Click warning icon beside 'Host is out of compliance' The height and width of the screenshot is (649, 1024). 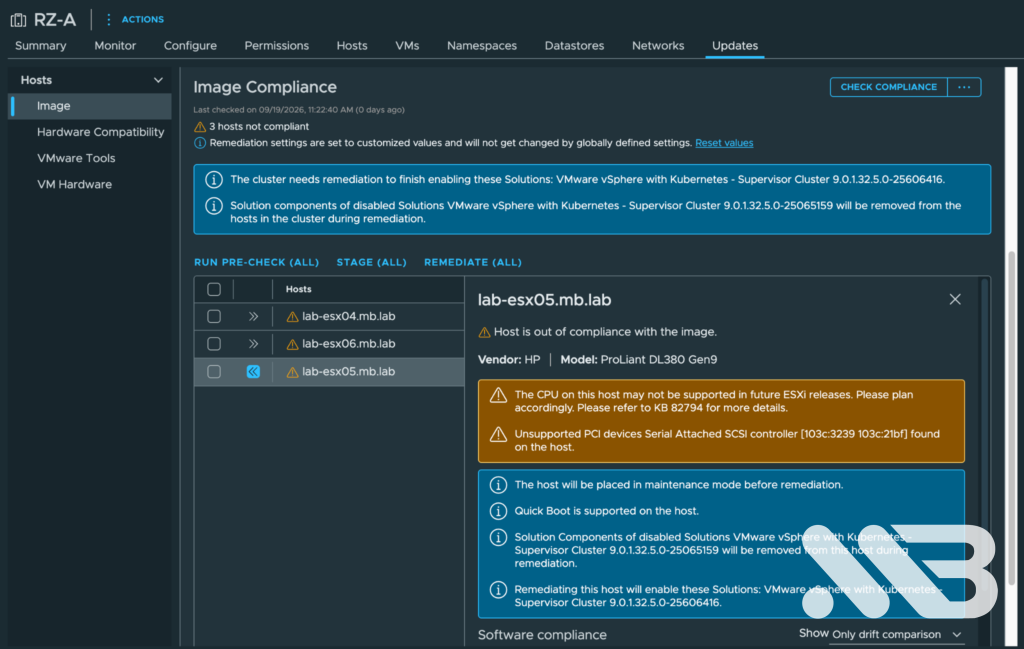484,332
